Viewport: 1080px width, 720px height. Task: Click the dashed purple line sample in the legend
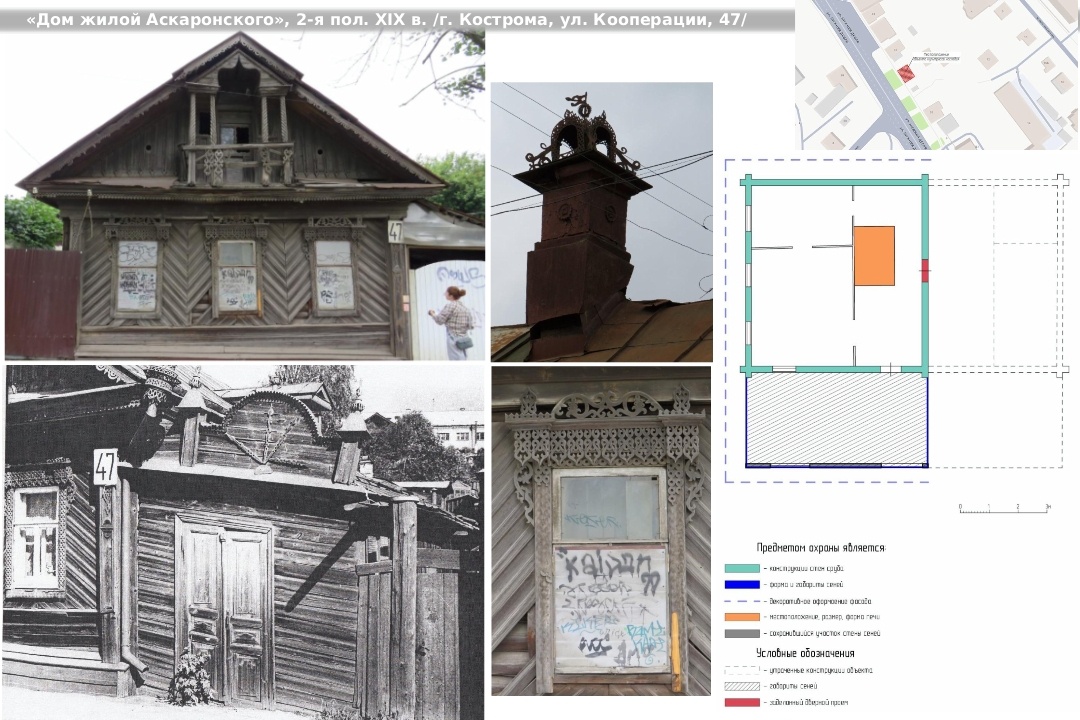click(742, 601)
